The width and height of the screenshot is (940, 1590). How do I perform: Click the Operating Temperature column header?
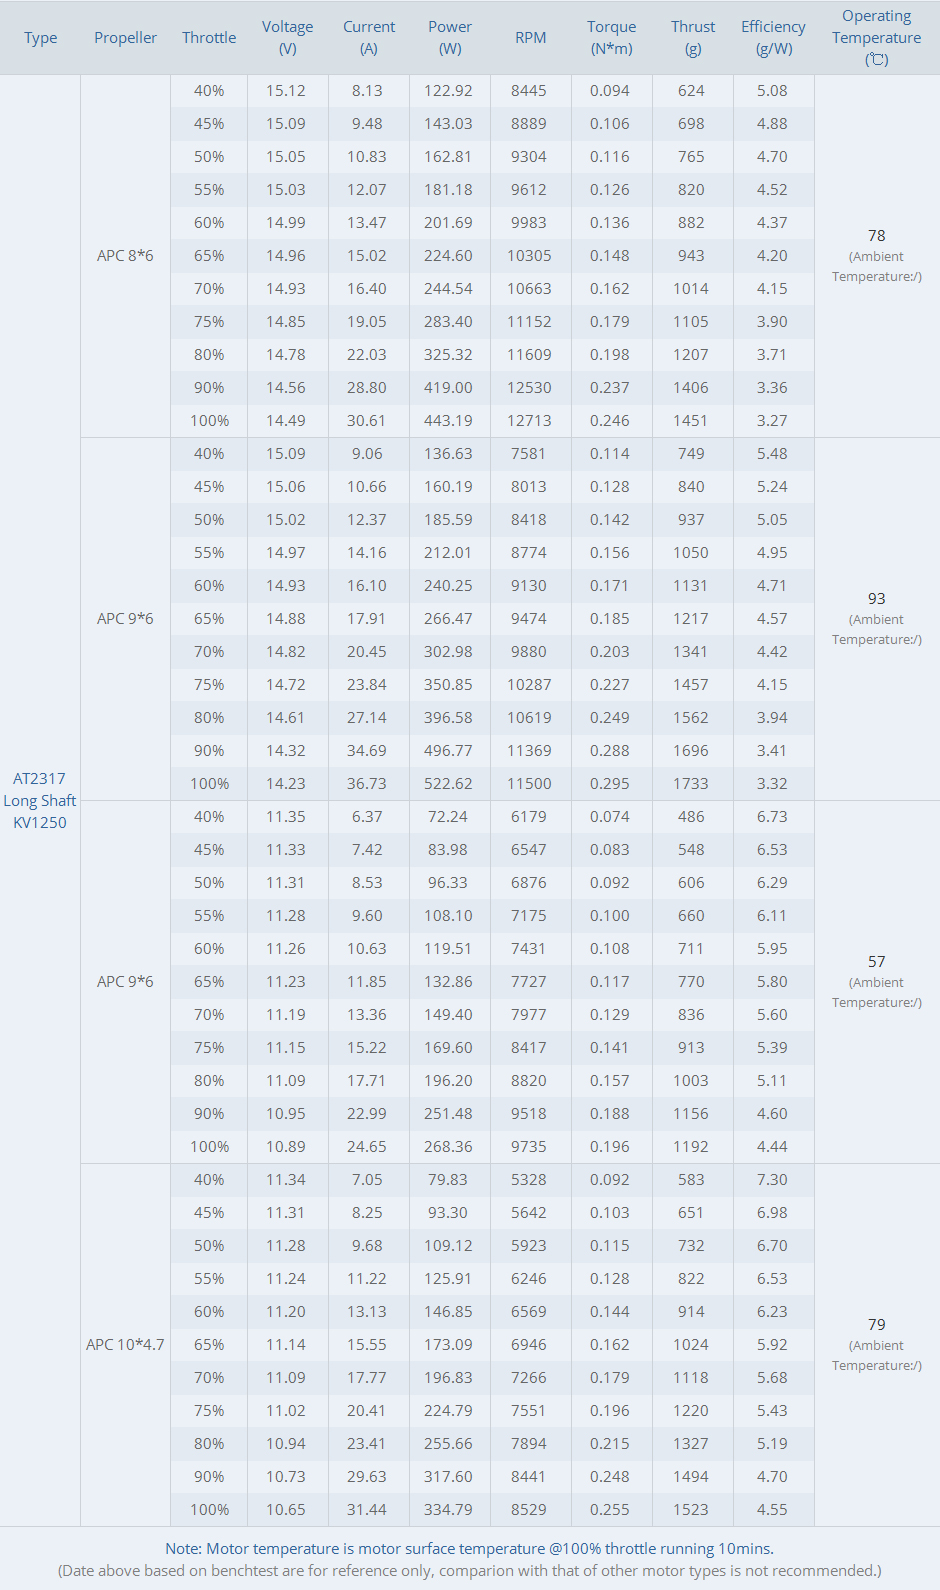876,38
